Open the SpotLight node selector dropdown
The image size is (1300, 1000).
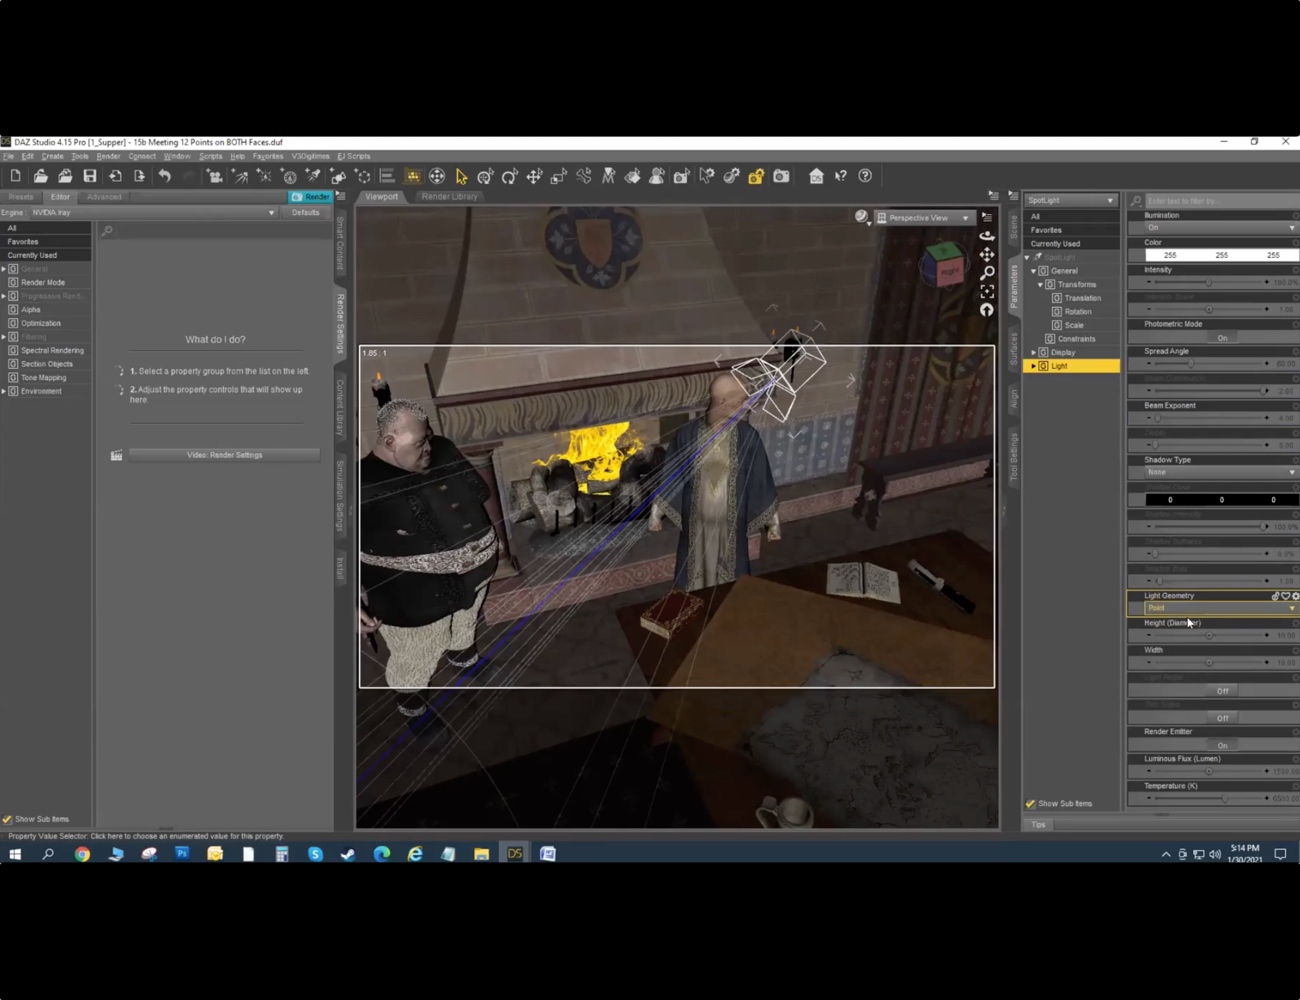(x=1070, y=200)
